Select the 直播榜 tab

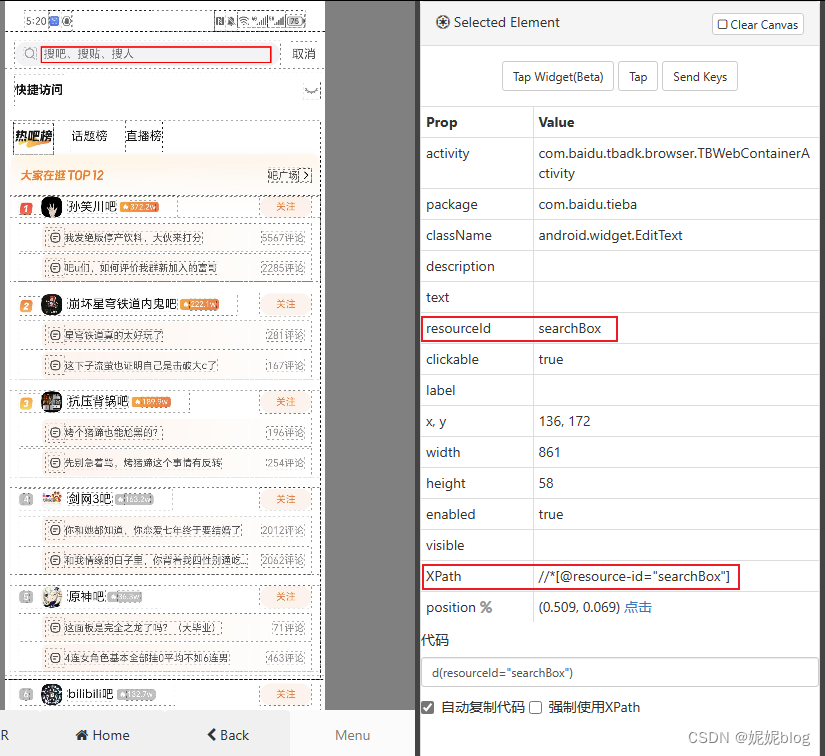coord(144,136)
